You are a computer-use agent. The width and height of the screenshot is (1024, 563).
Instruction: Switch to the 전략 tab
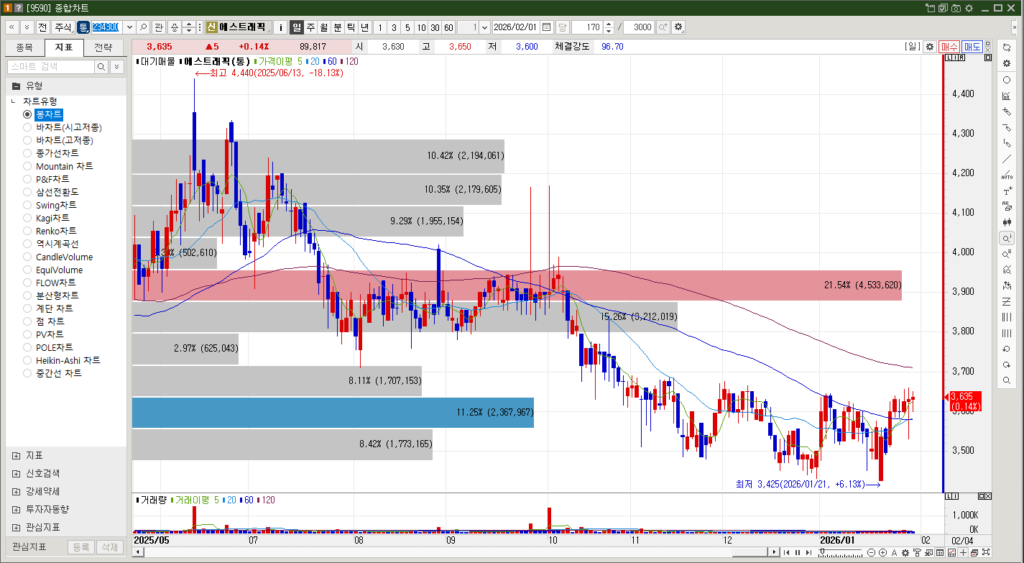(103, 47)
